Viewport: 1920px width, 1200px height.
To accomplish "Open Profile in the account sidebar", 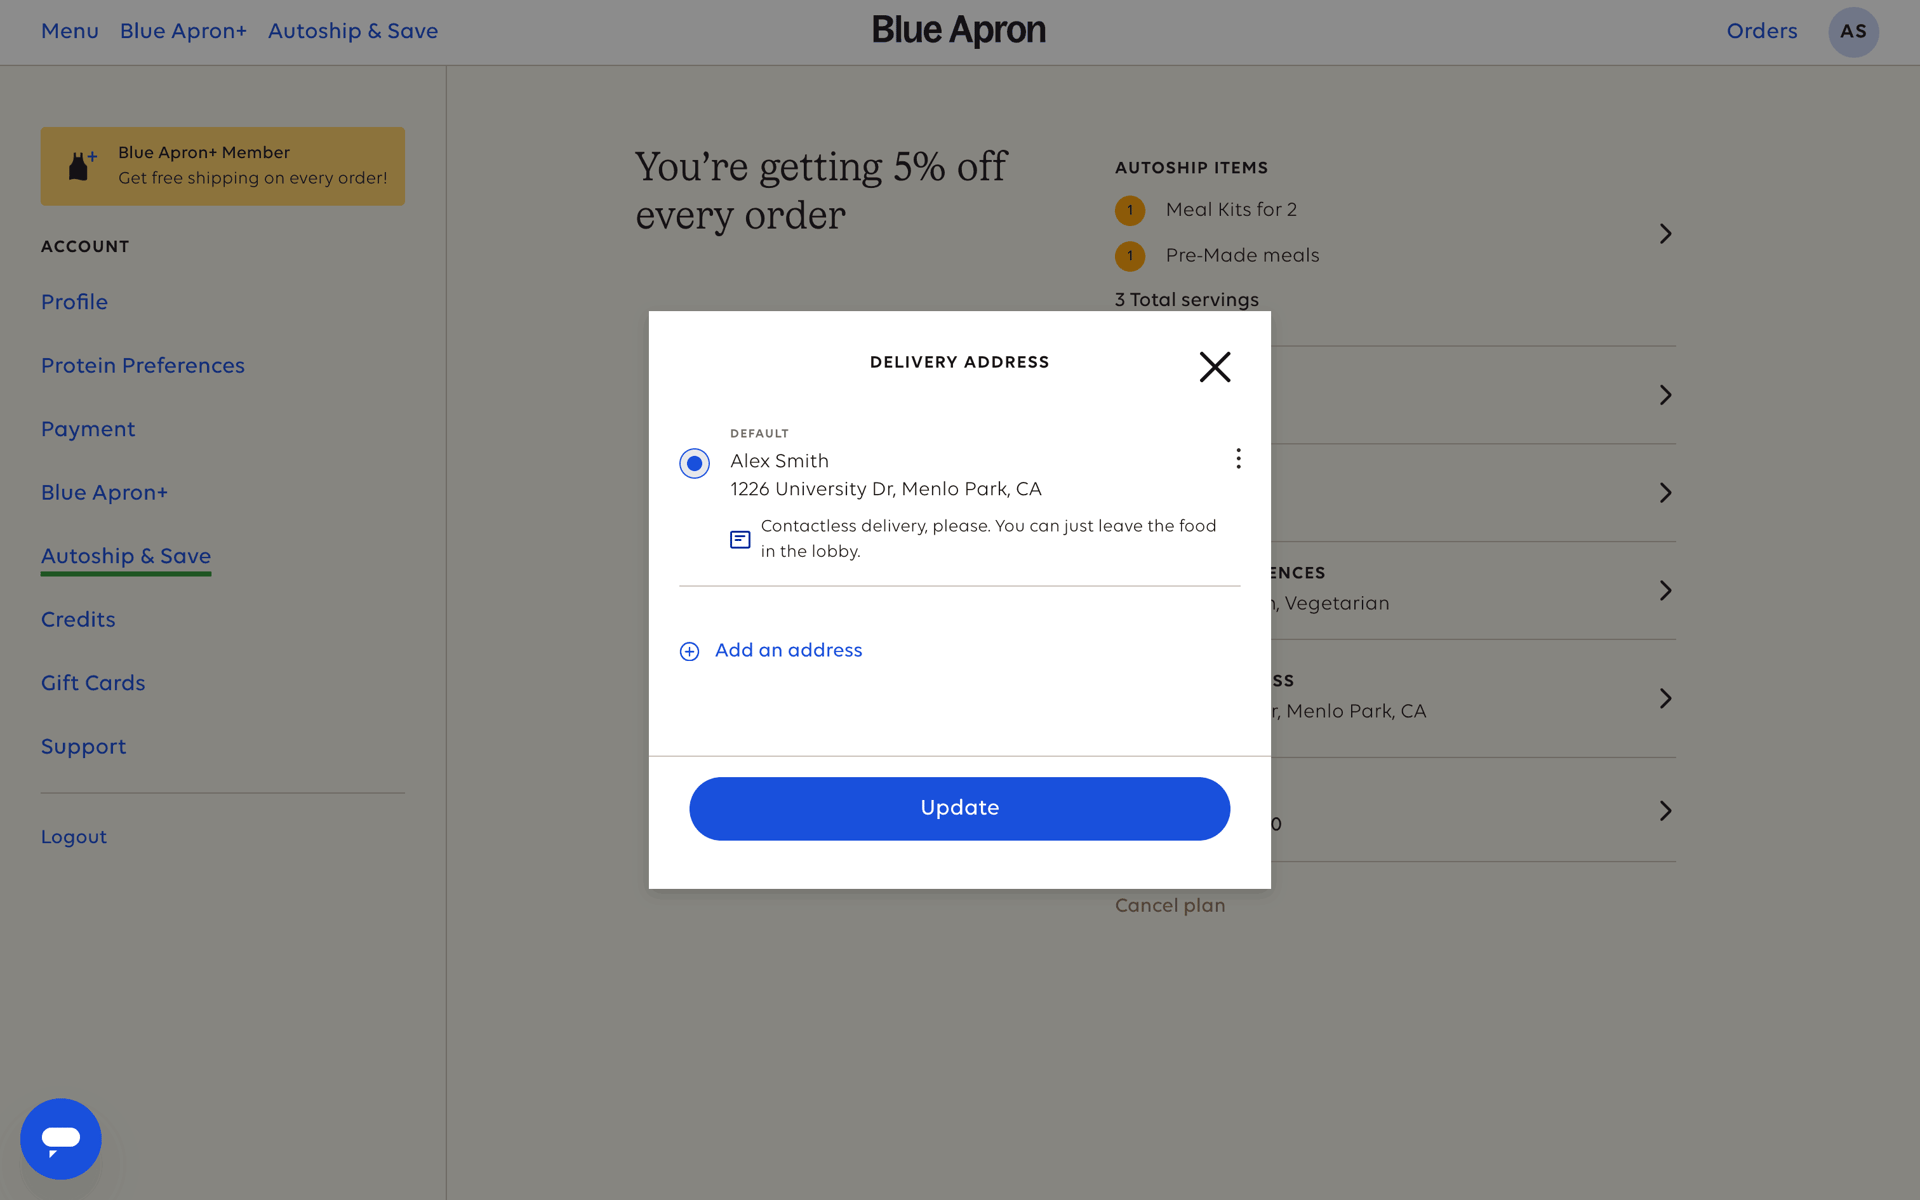I will pos(74,302).
